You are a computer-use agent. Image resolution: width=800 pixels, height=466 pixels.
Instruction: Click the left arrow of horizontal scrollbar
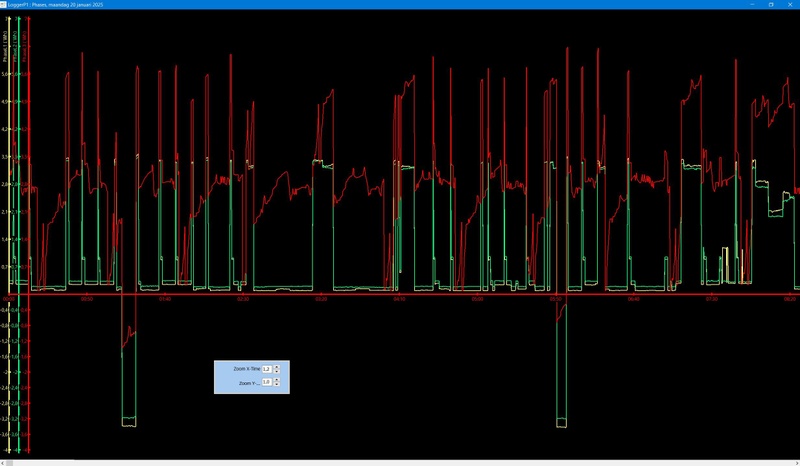click(3, 463)
